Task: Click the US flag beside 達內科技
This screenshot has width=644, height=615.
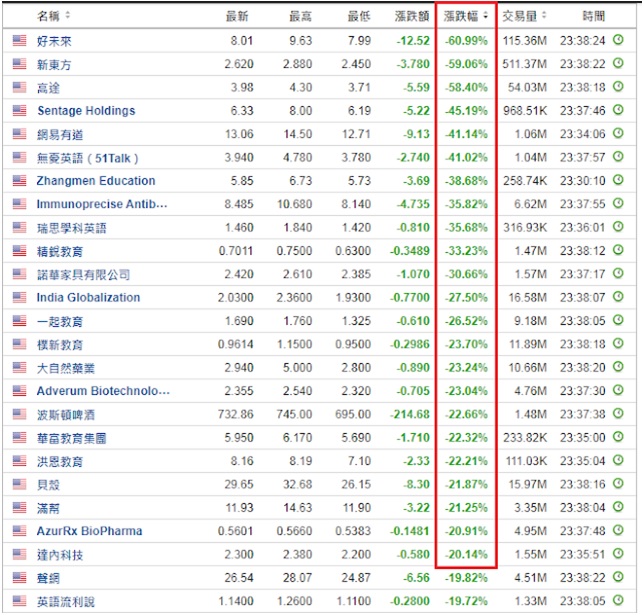Action: point(19,555)
